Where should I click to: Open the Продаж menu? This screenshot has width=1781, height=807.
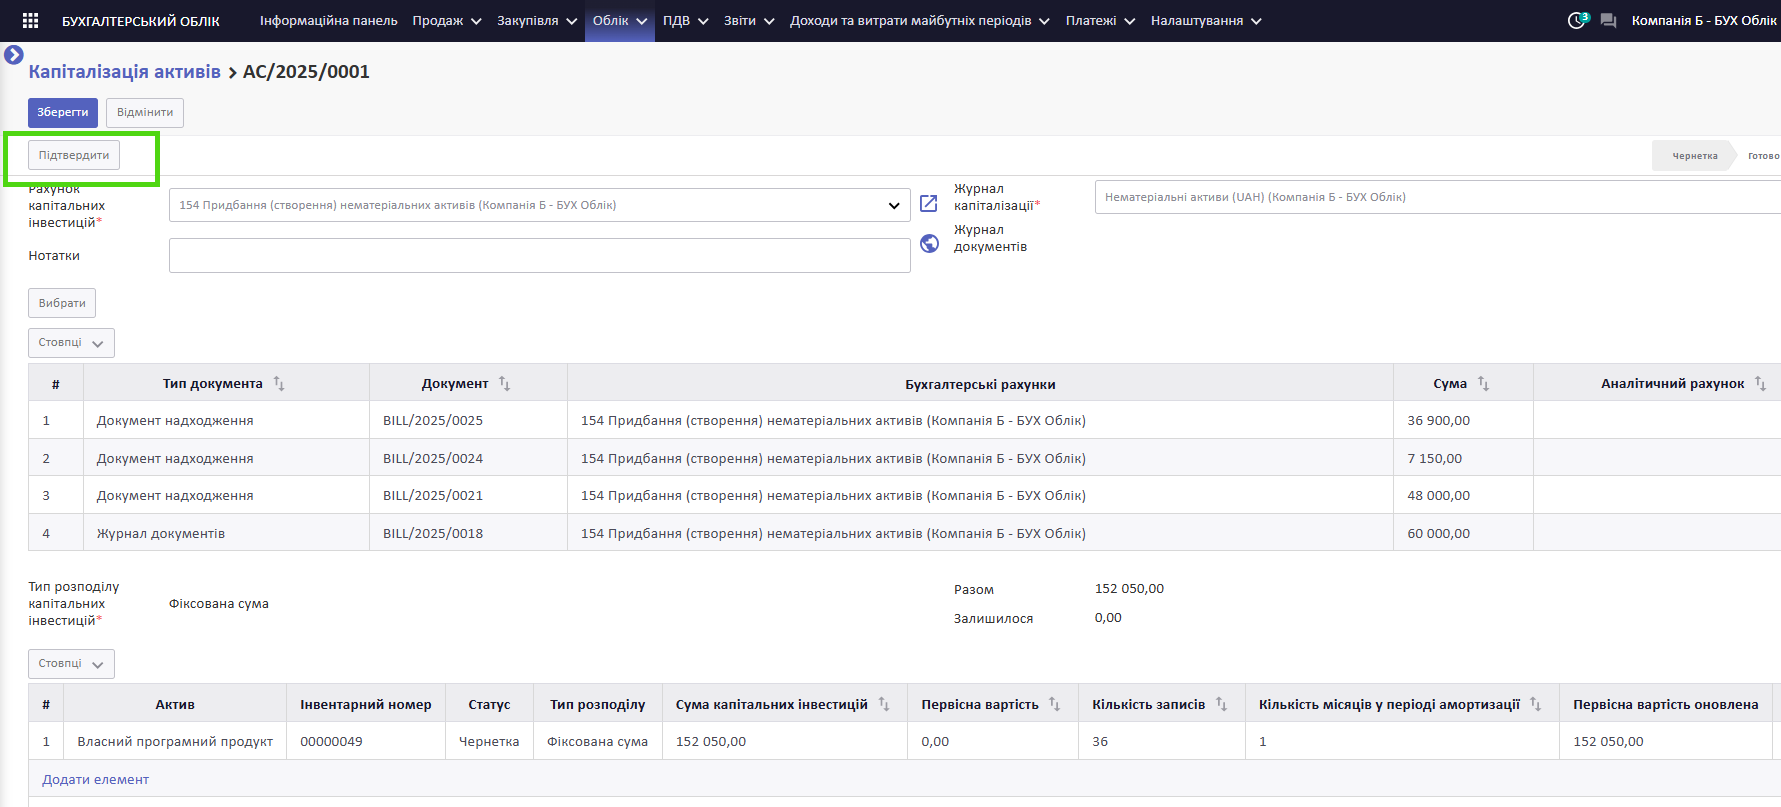pos(447,20)
